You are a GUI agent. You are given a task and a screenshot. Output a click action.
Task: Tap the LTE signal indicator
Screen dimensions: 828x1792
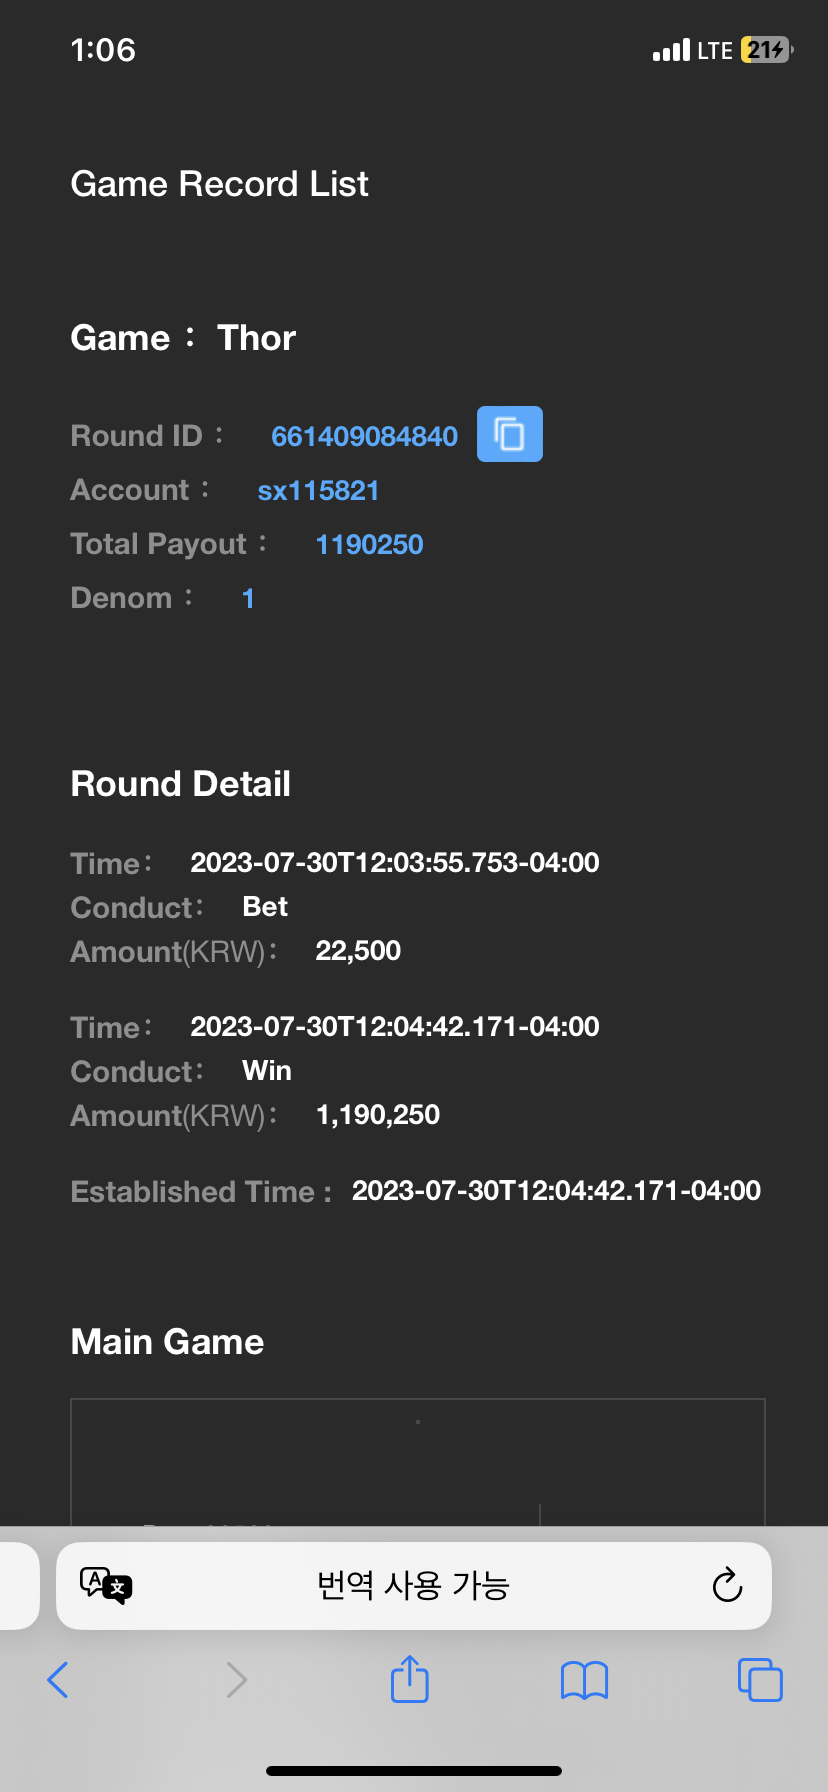pos(693,50)
